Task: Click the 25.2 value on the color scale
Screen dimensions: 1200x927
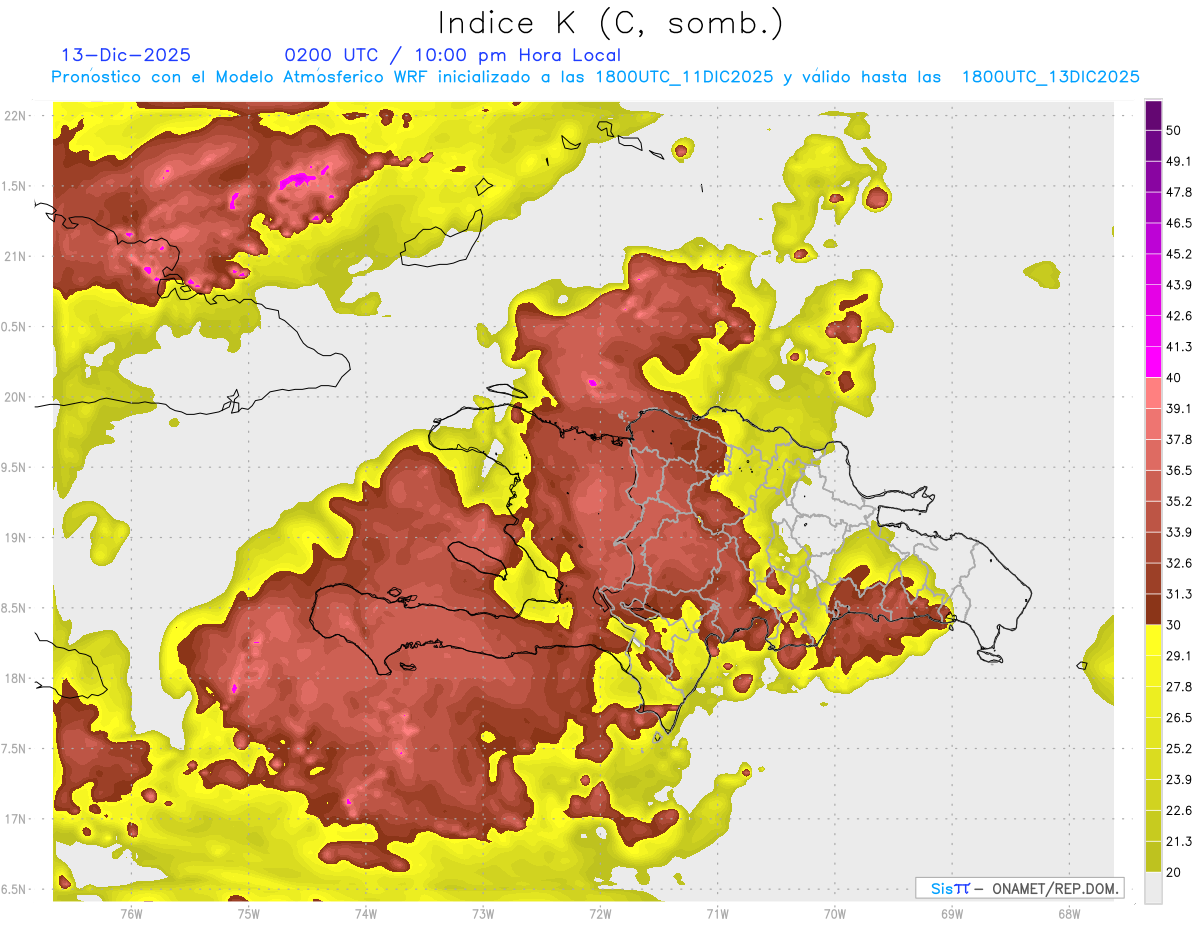Action: (1178, 748)
